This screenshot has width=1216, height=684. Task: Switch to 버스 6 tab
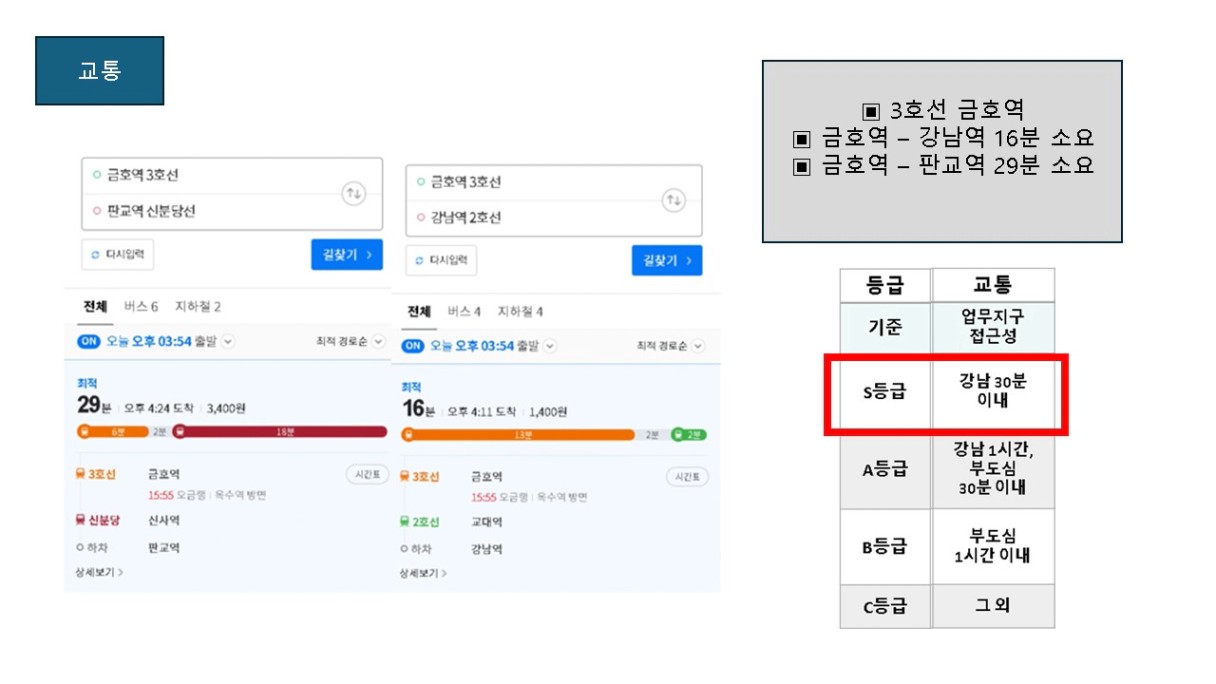coord(141,306)
